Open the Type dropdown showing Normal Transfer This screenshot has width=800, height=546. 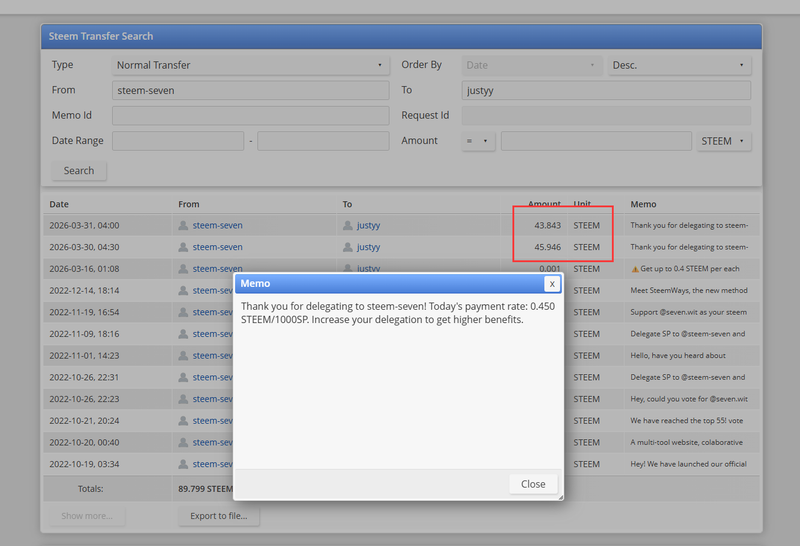coord(251,65)
